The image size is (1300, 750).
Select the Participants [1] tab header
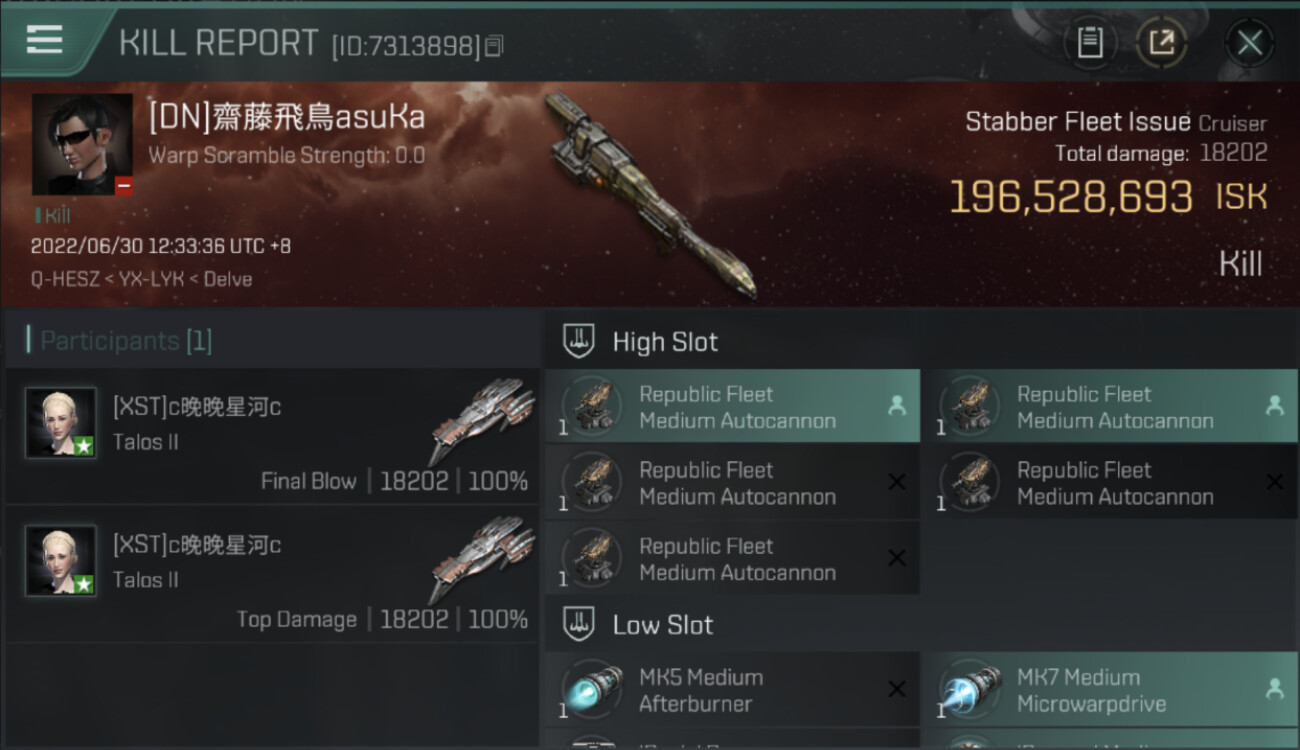[120, 341]
